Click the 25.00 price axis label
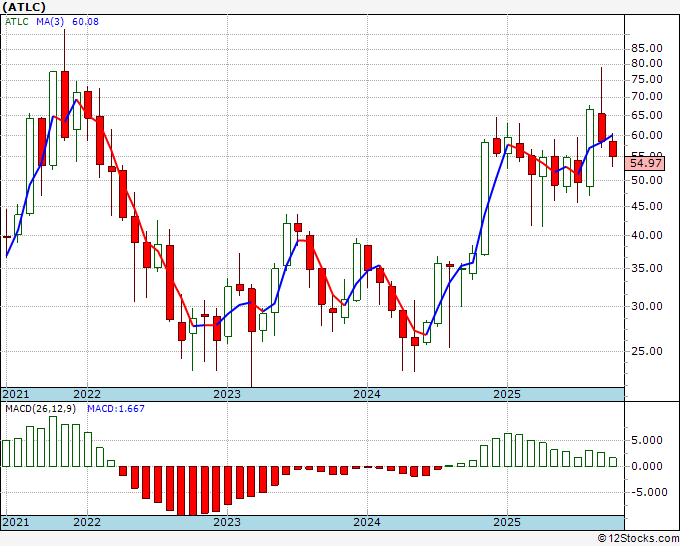Image resolution: width=680 pixels, height=546 pixels. tap(647, 351)
